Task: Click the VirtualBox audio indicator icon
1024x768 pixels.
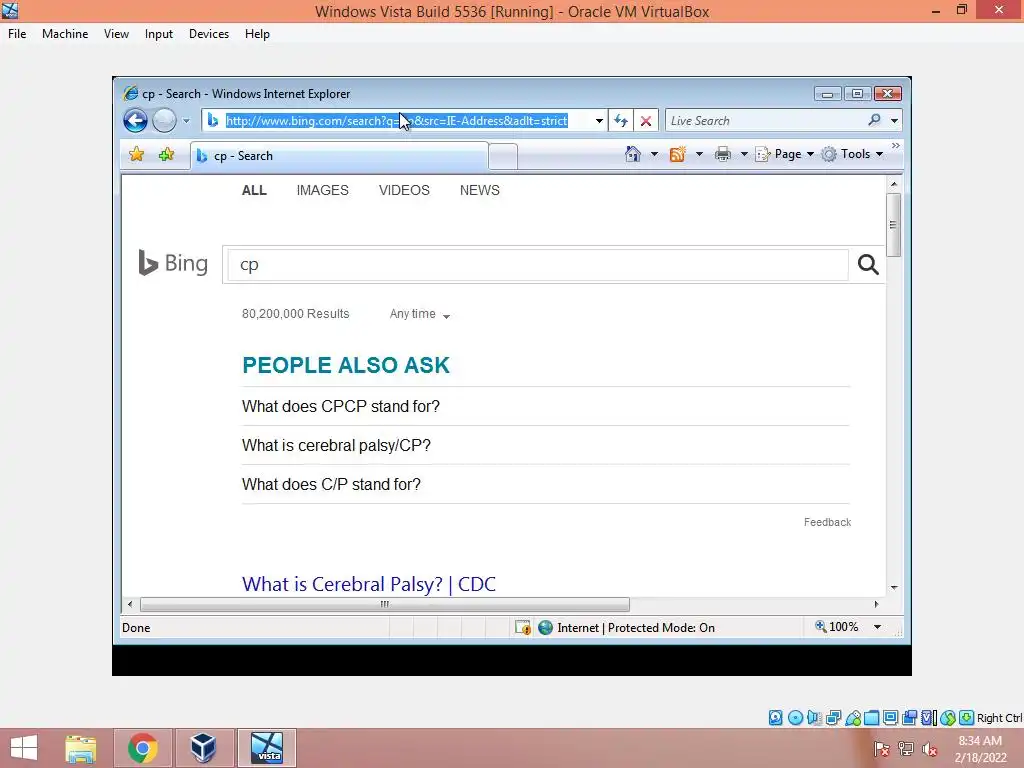Action: click(814, 718)
